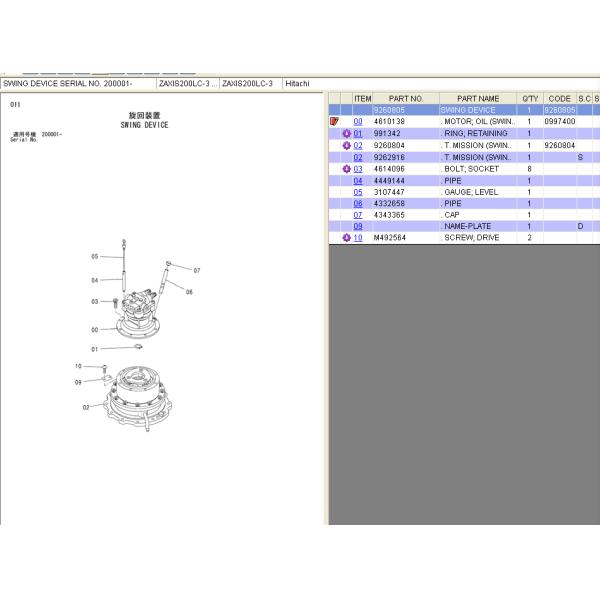Click the PART NAME column header
Image resolution: width=600 pixels, height=600 pixels.
click(x=478, y=98)
